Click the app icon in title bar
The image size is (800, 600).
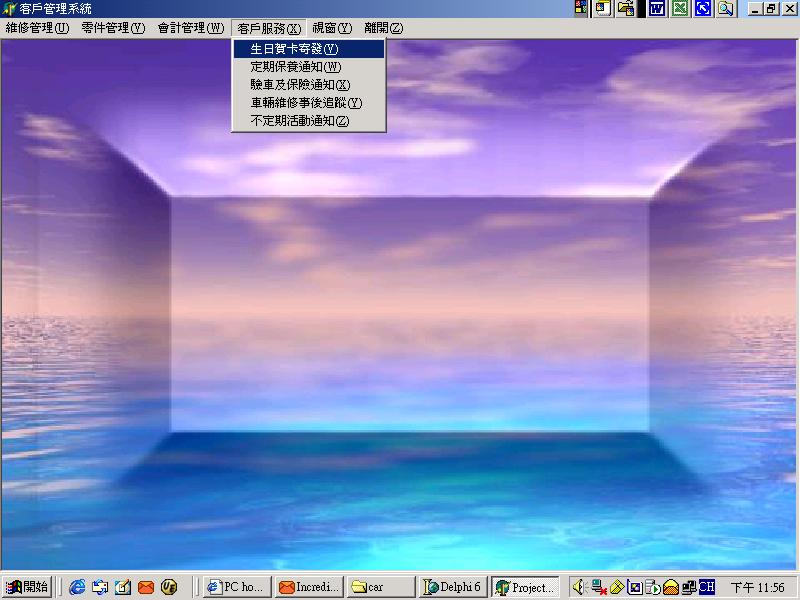[9, 9]
